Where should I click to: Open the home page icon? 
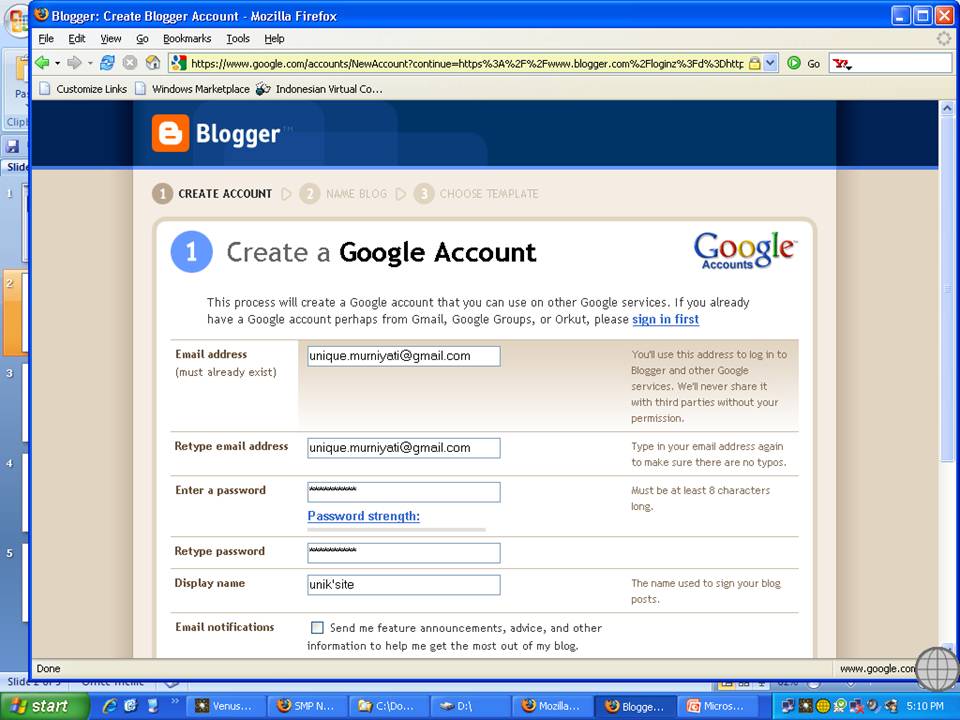coord(152,62)
